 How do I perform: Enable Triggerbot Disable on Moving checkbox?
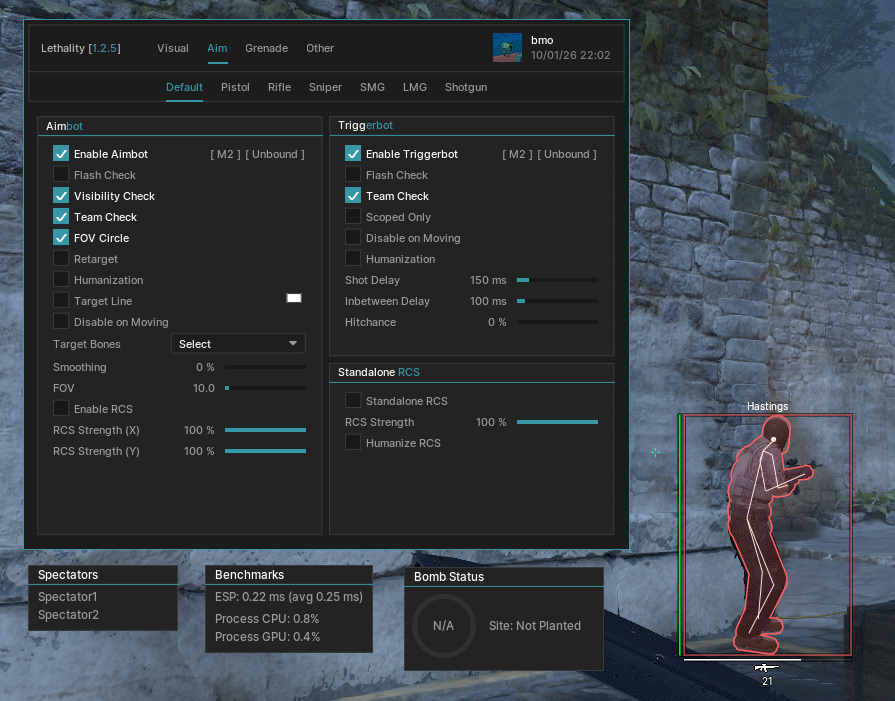[353, 238]
